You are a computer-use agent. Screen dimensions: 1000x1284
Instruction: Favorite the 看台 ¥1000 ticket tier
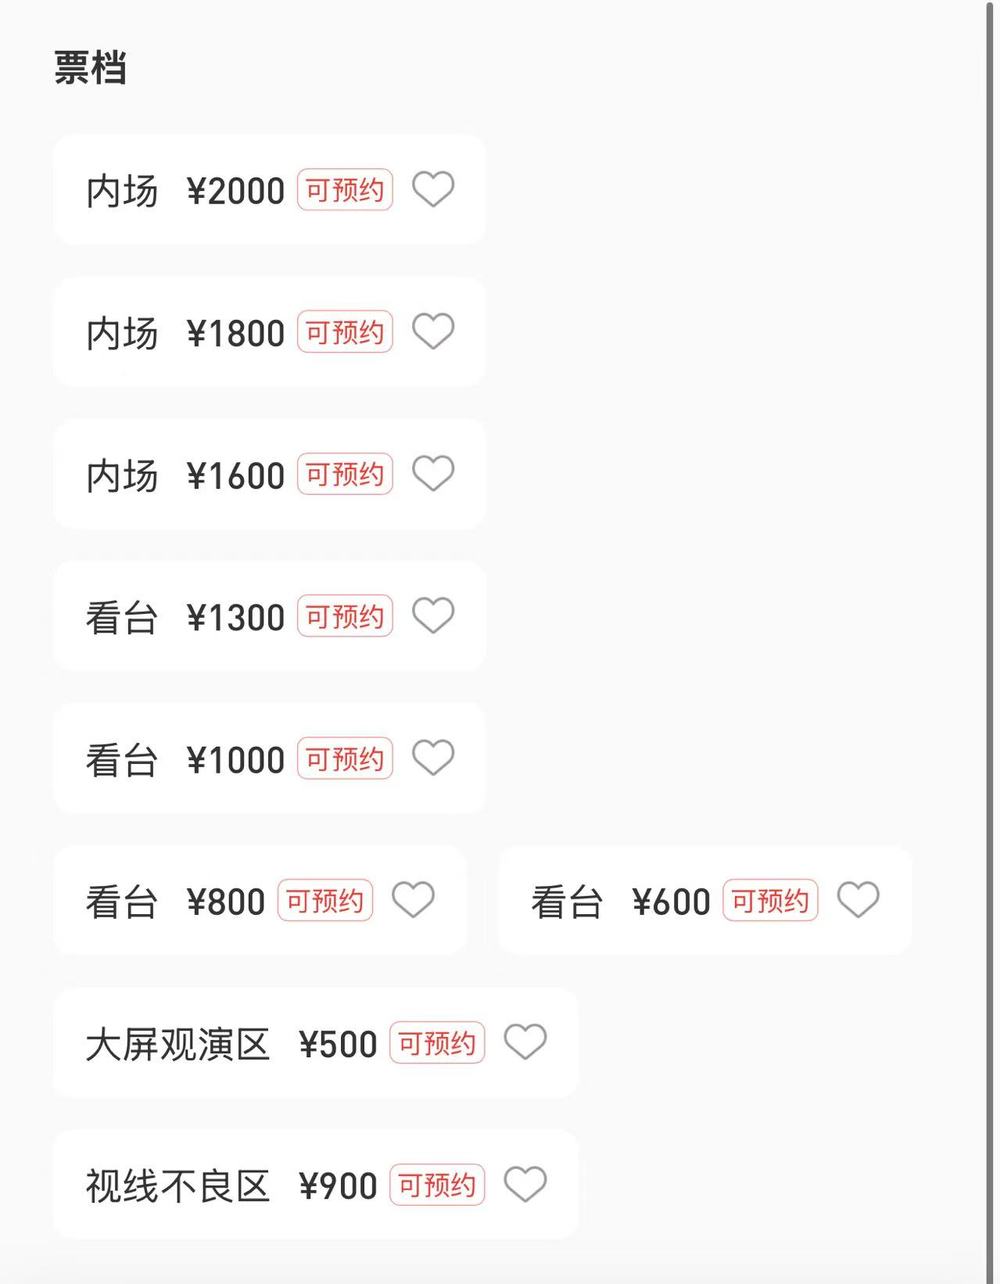pyautogui.click(x=433, y=757)
